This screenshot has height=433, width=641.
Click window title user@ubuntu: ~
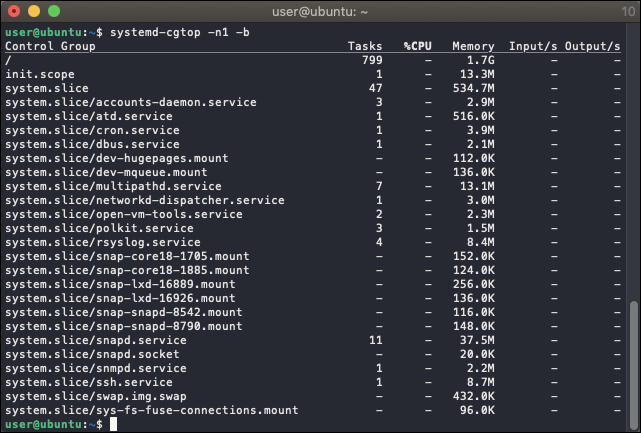(x=320, y=11)
